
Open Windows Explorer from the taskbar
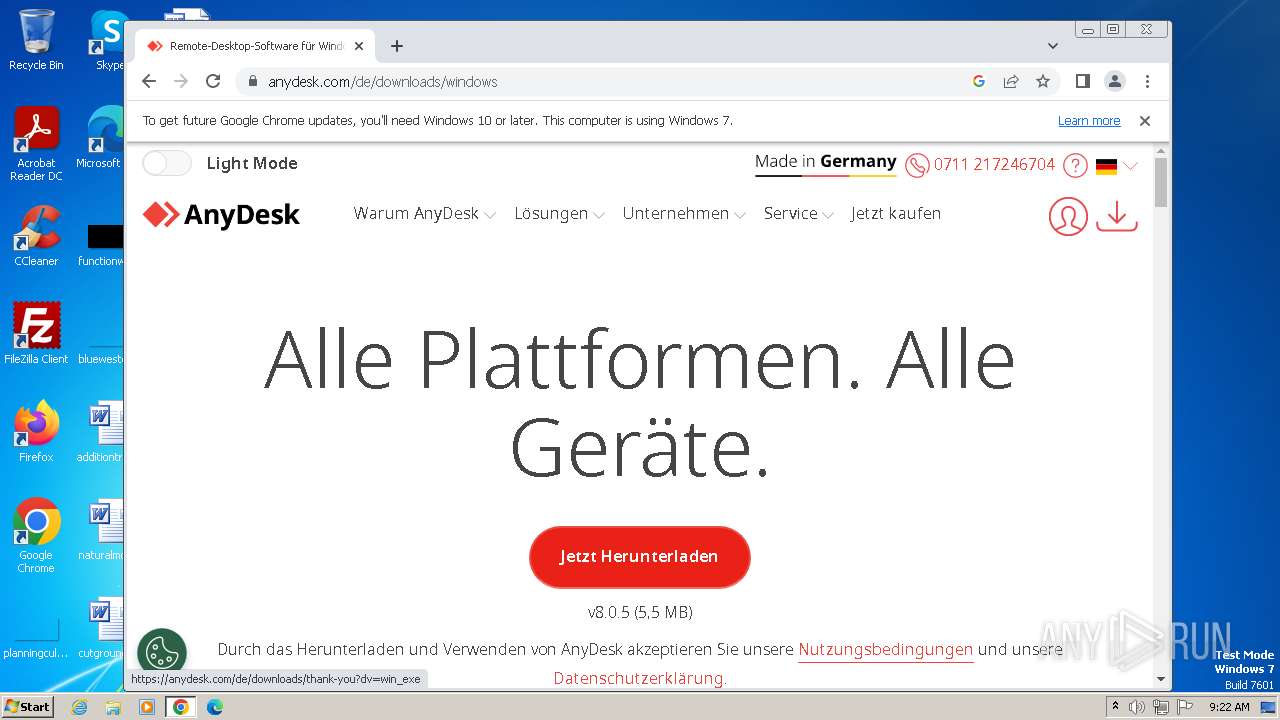(113, 707)
